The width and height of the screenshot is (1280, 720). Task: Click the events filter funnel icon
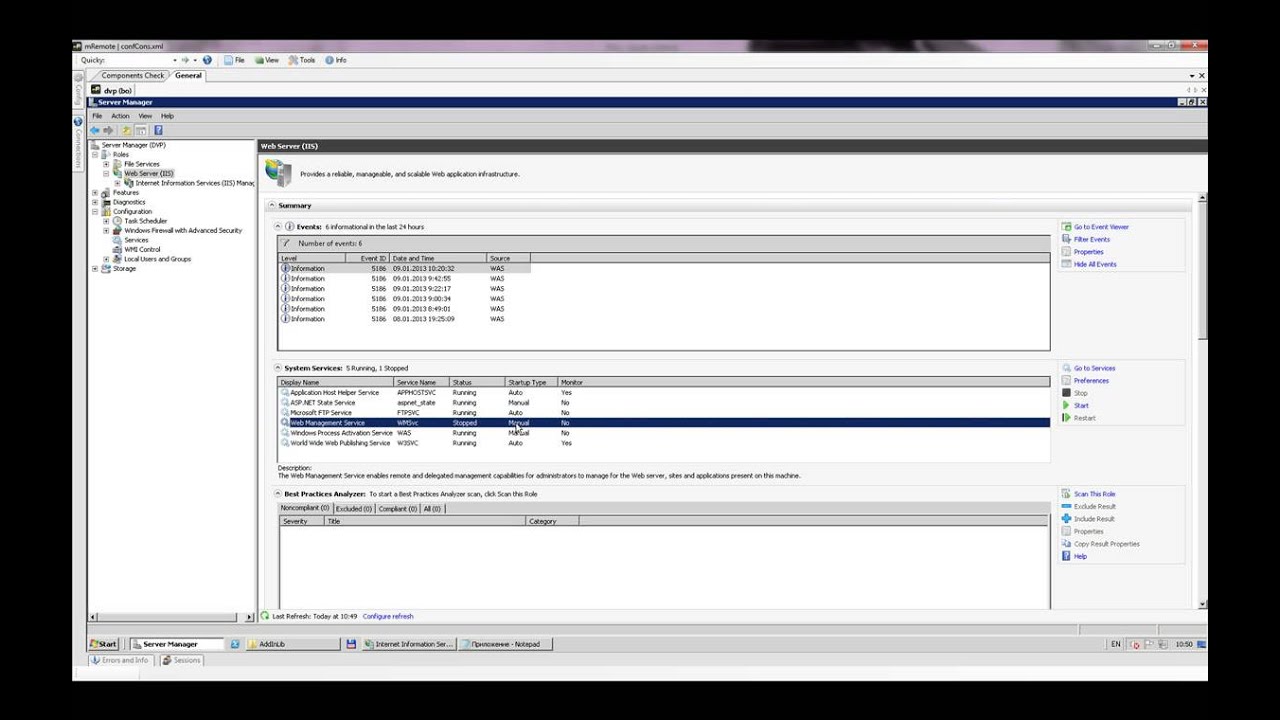[x=287, y=243]
